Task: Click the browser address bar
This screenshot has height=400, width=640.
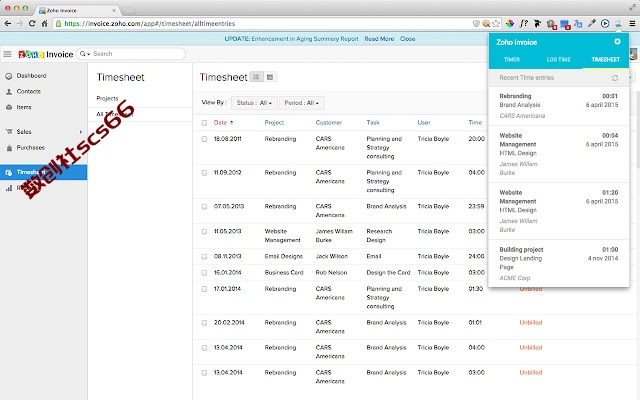Action: click(265, 24)
